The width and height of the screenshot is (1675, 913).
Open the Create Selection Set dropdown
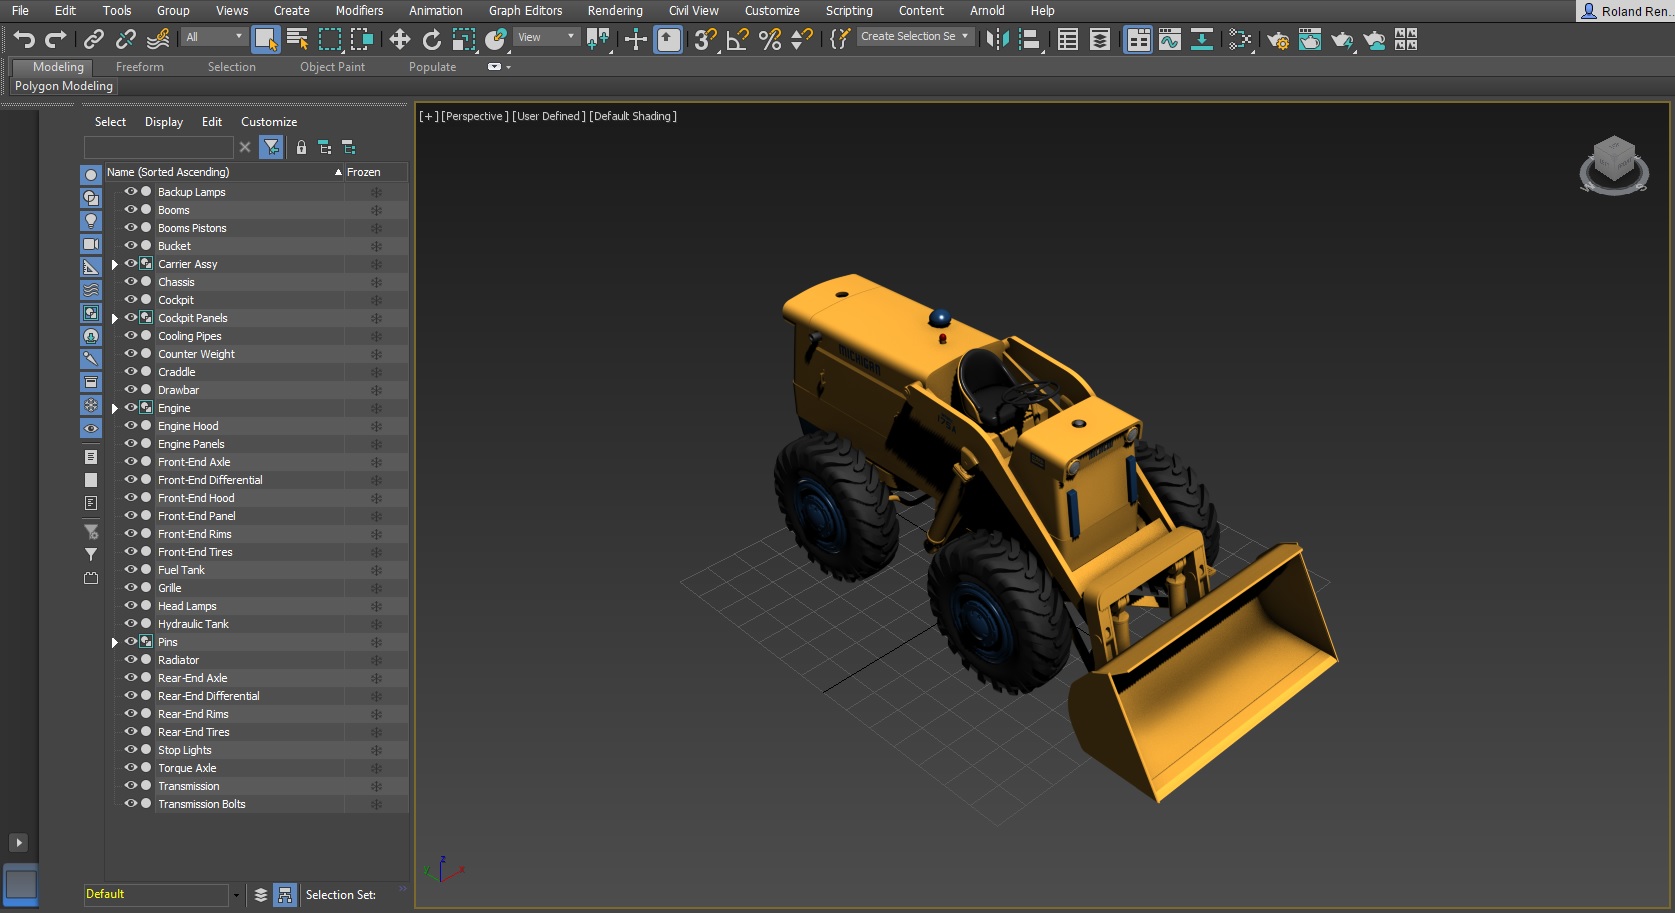coord(965,36)
